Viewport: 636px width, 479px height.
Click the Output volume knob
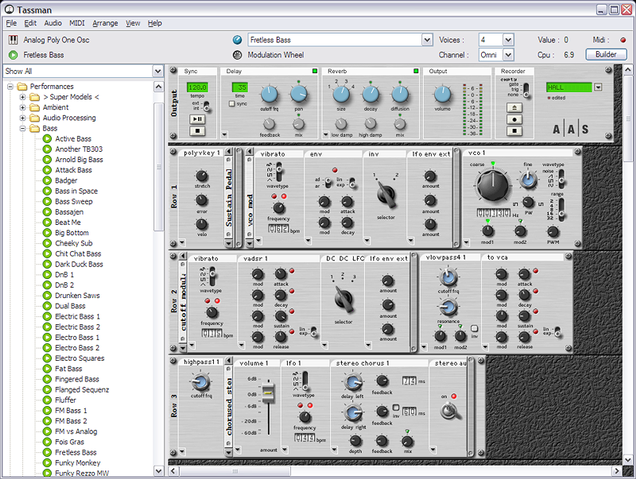click(442, 94)
